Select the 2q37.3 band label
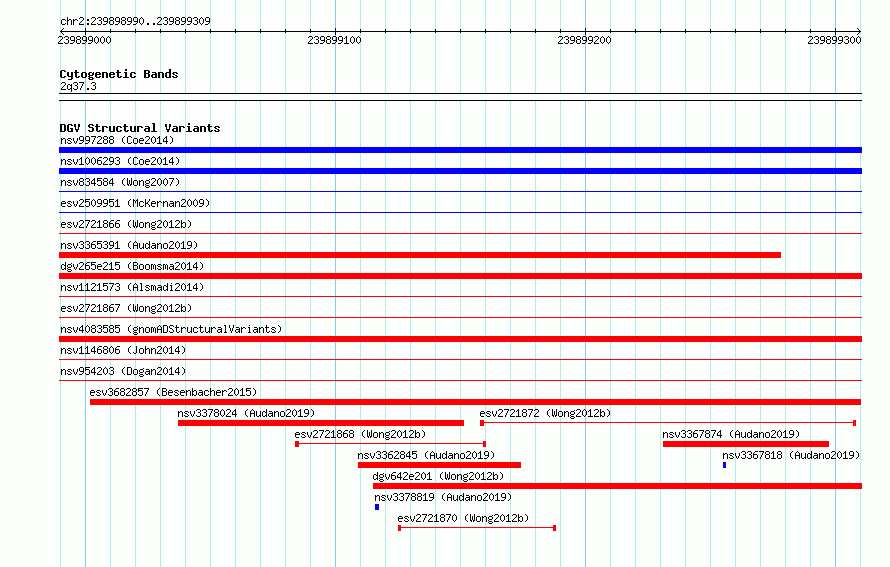The height and width of the screenshot is (567, 890). pos(78,86)
